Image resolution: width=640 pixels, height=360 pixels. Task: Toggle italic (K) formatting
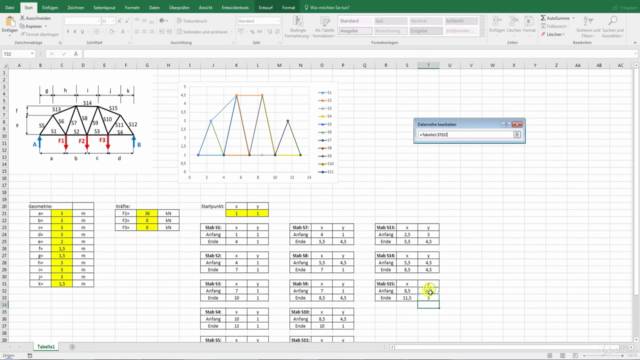point(75,32)
